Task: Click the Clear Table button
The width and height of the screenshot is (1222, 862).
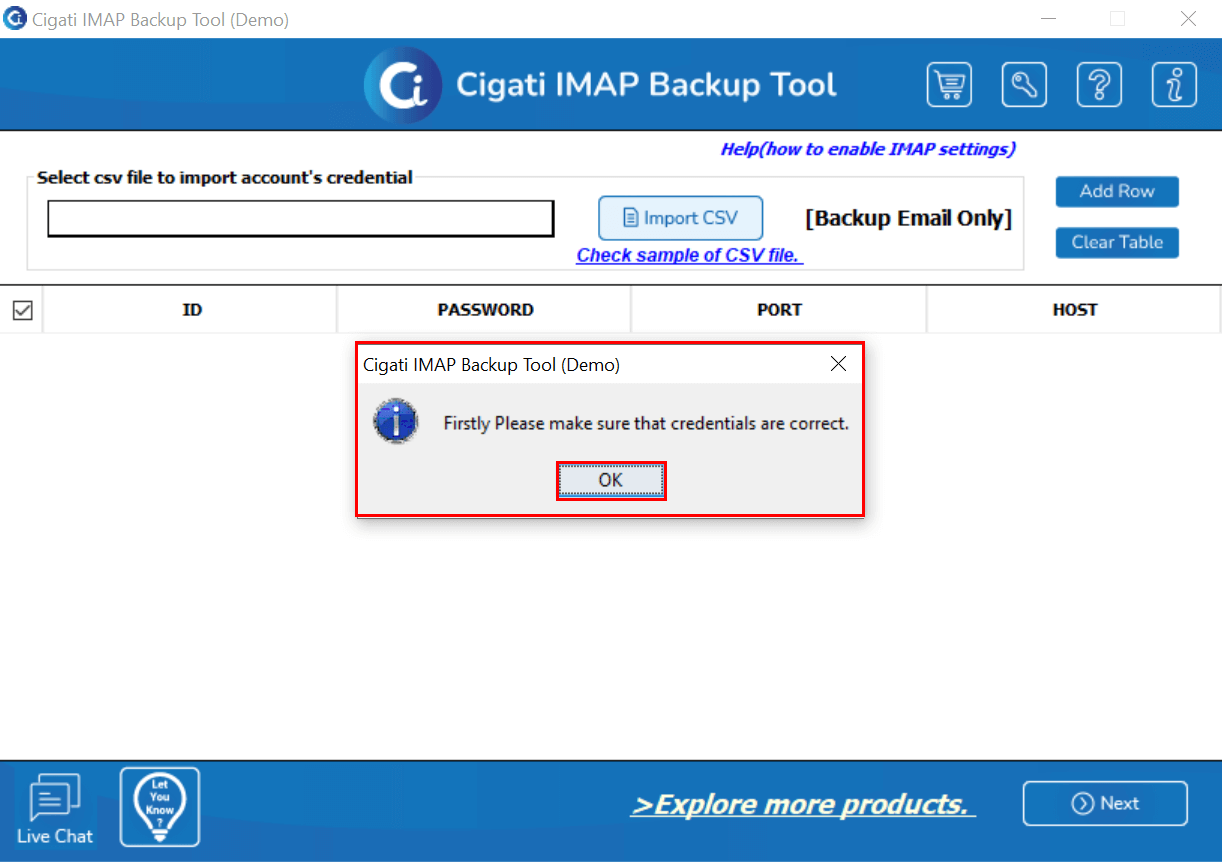Action: click(x=1117, y=242)
